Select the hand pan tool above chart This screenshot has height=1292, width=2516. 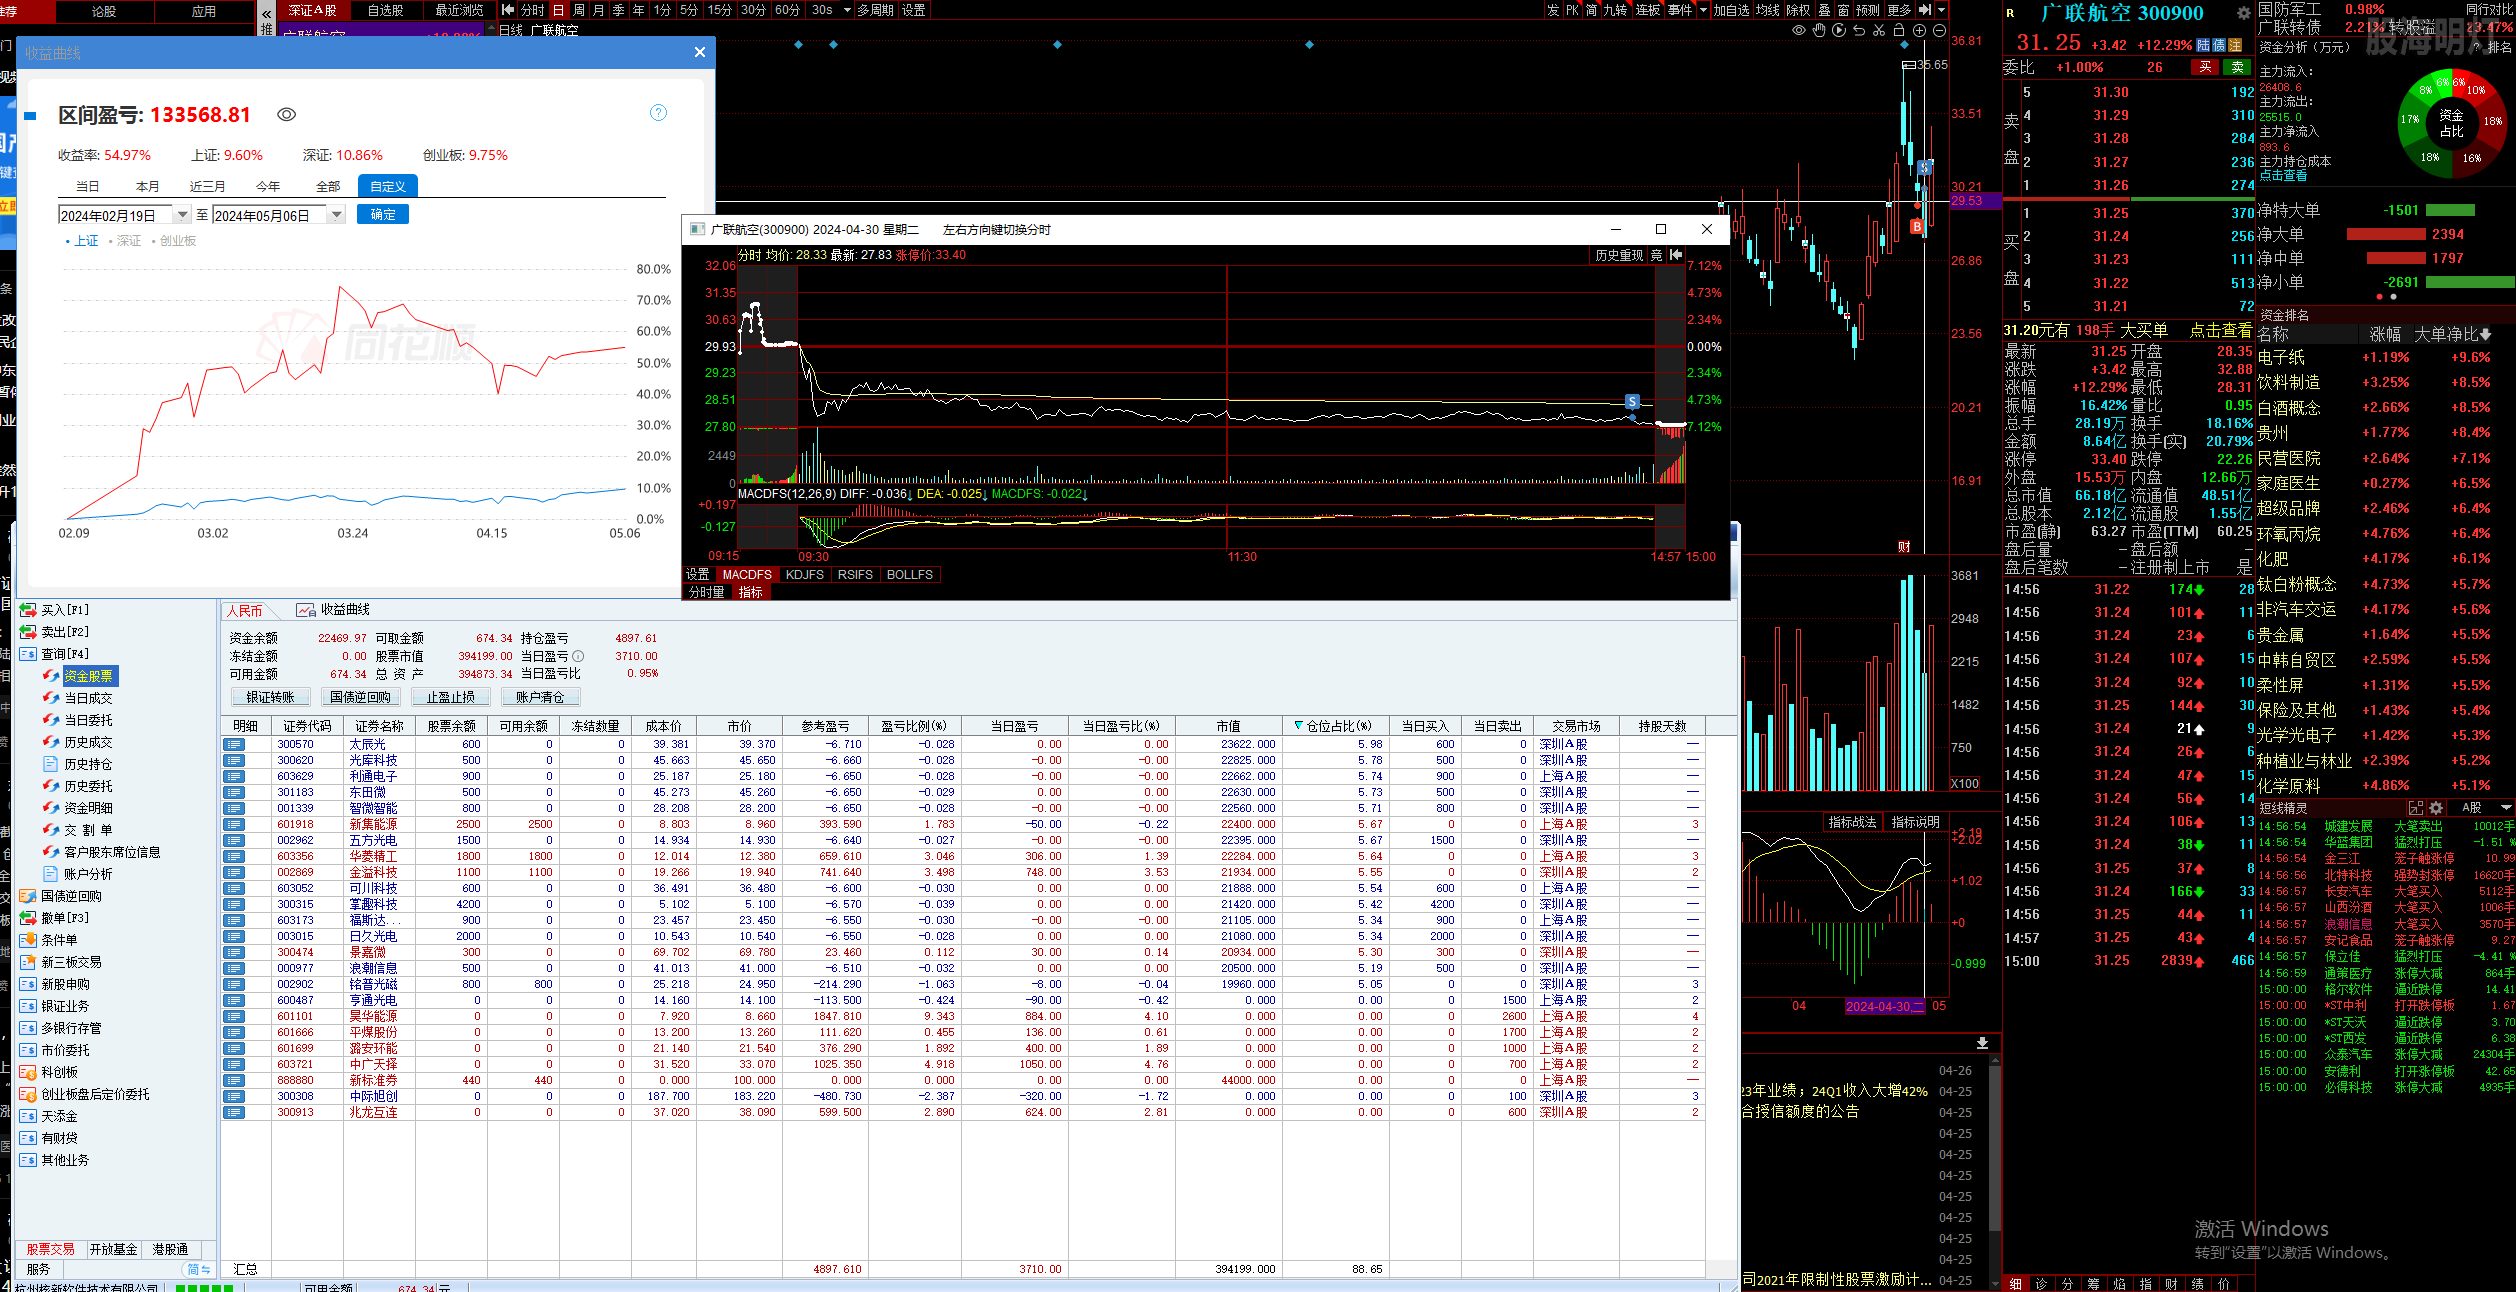tap(1819, 31)
